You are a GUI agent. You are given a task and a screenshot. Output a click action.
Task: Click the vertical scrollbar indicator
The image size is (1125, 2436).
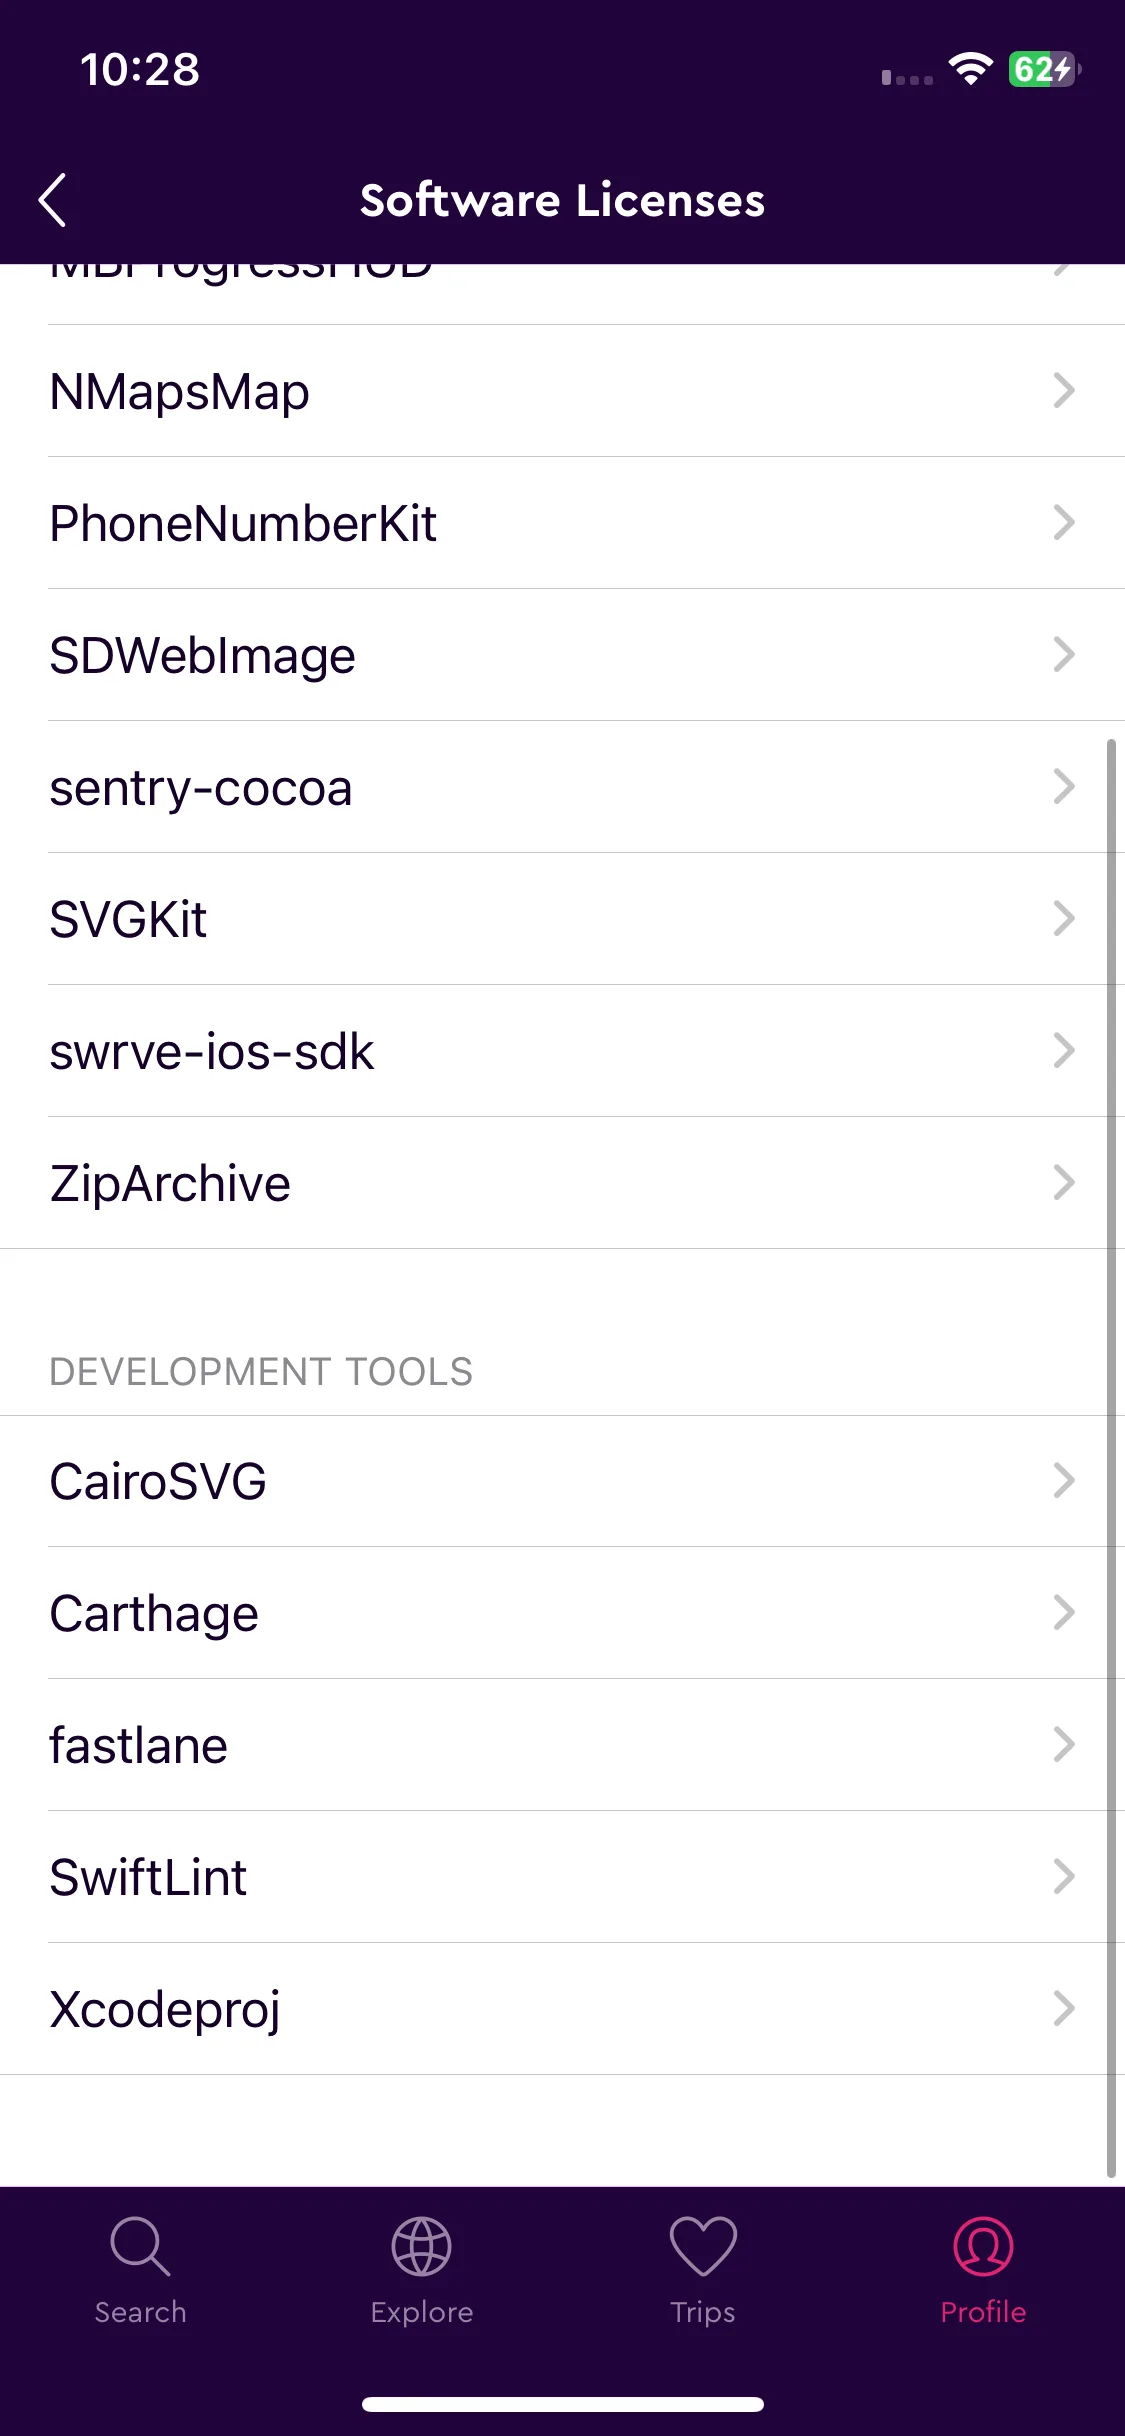[1111, 1458]
